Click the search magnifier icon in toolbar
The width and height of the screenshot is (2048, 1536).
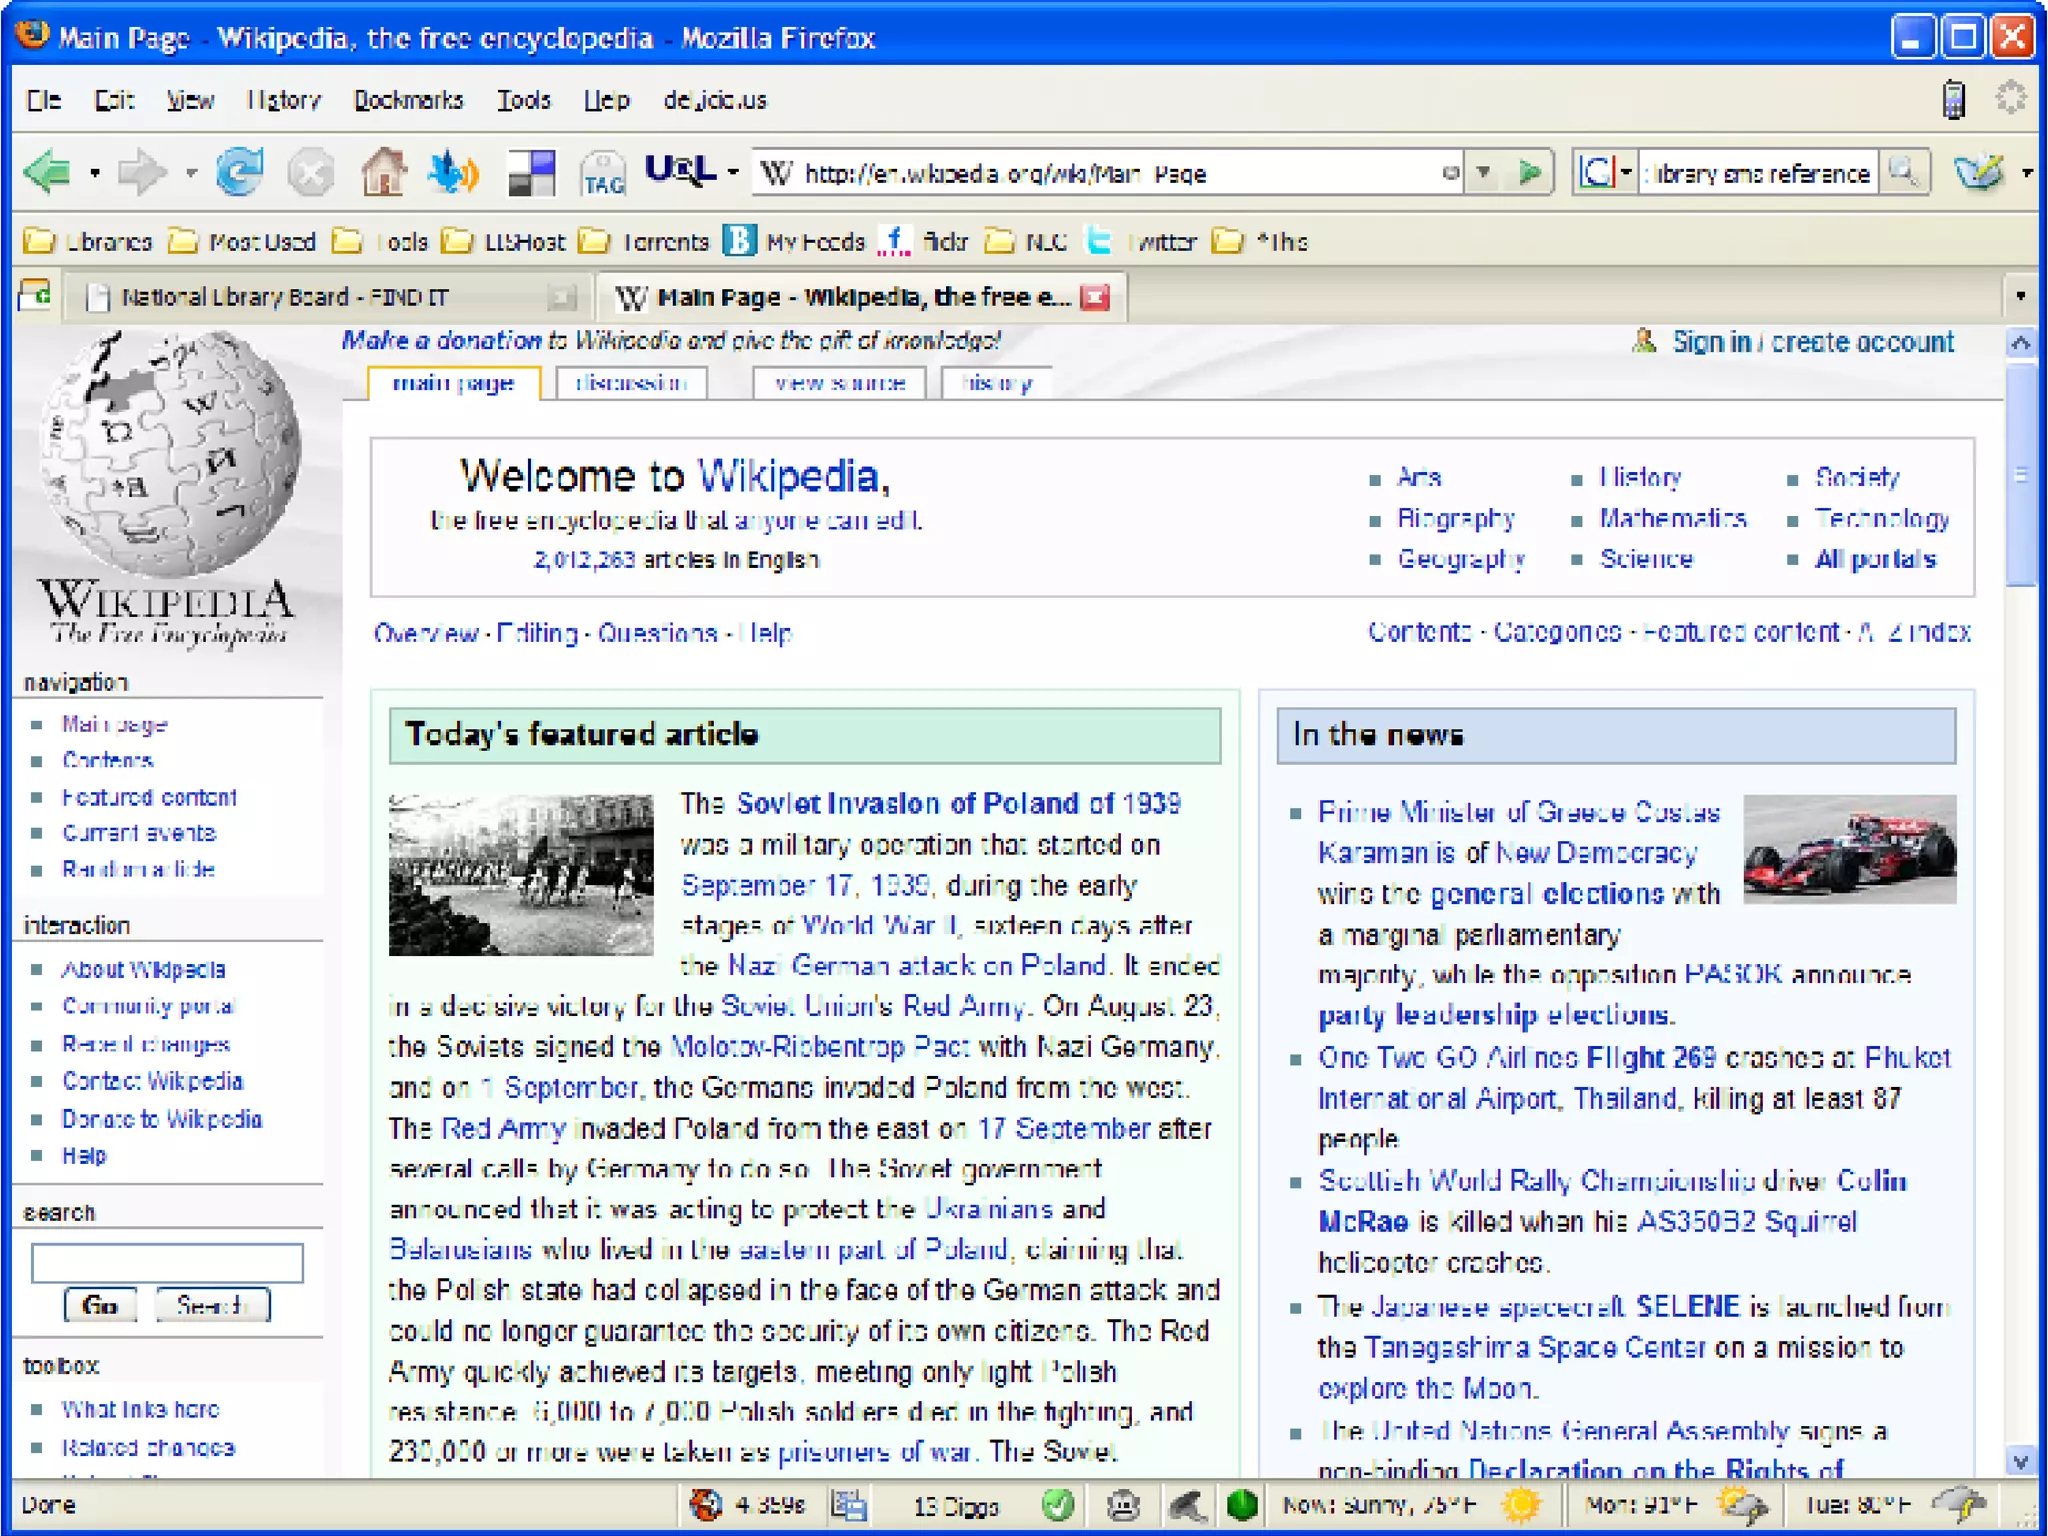click(1903, 173)
